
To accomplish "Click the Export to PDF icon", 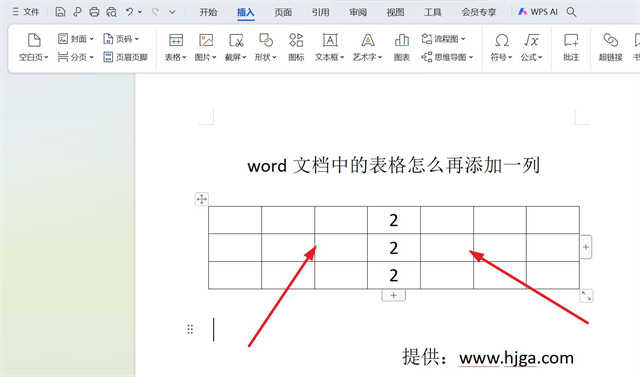I will [77, 12].
